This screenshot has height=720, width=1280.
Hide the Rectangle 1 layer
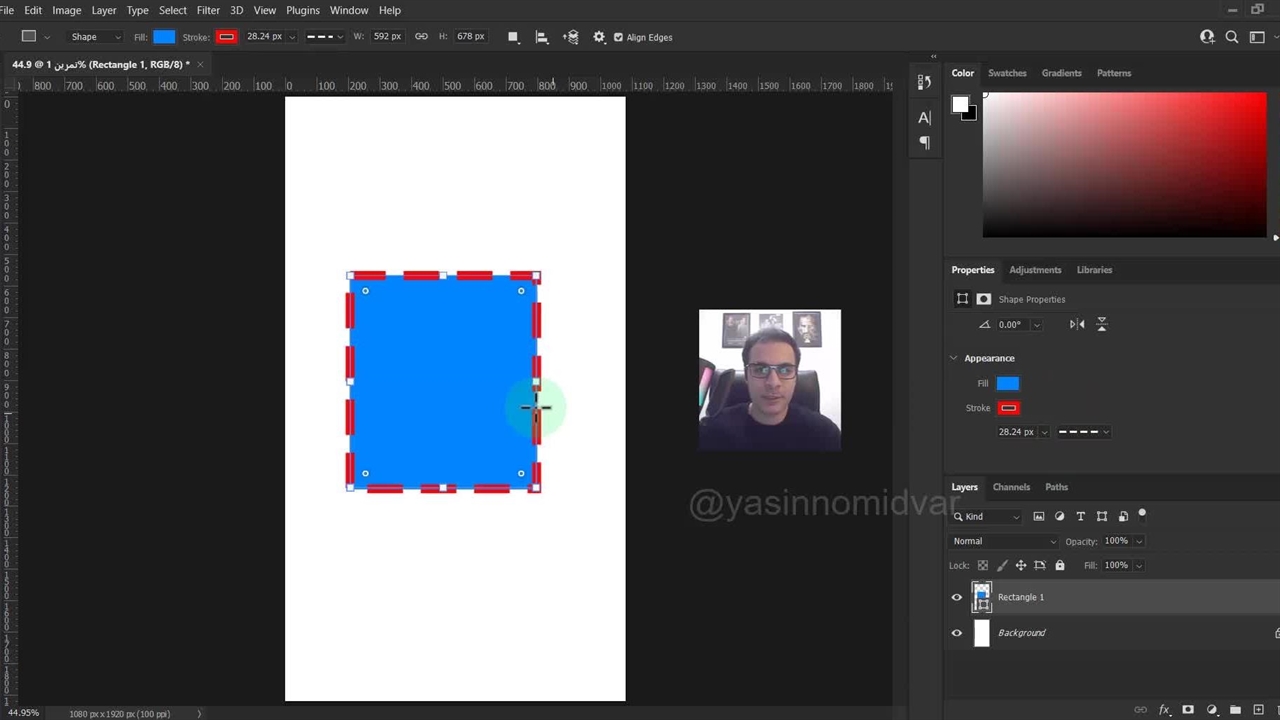coord(957,597)
